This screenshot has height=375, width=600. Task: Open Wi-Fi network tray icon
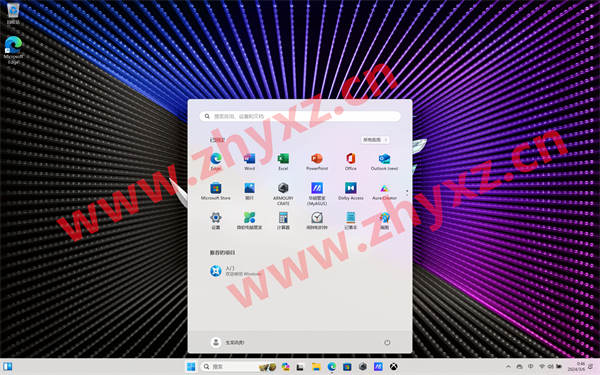(x=542, y=367)
